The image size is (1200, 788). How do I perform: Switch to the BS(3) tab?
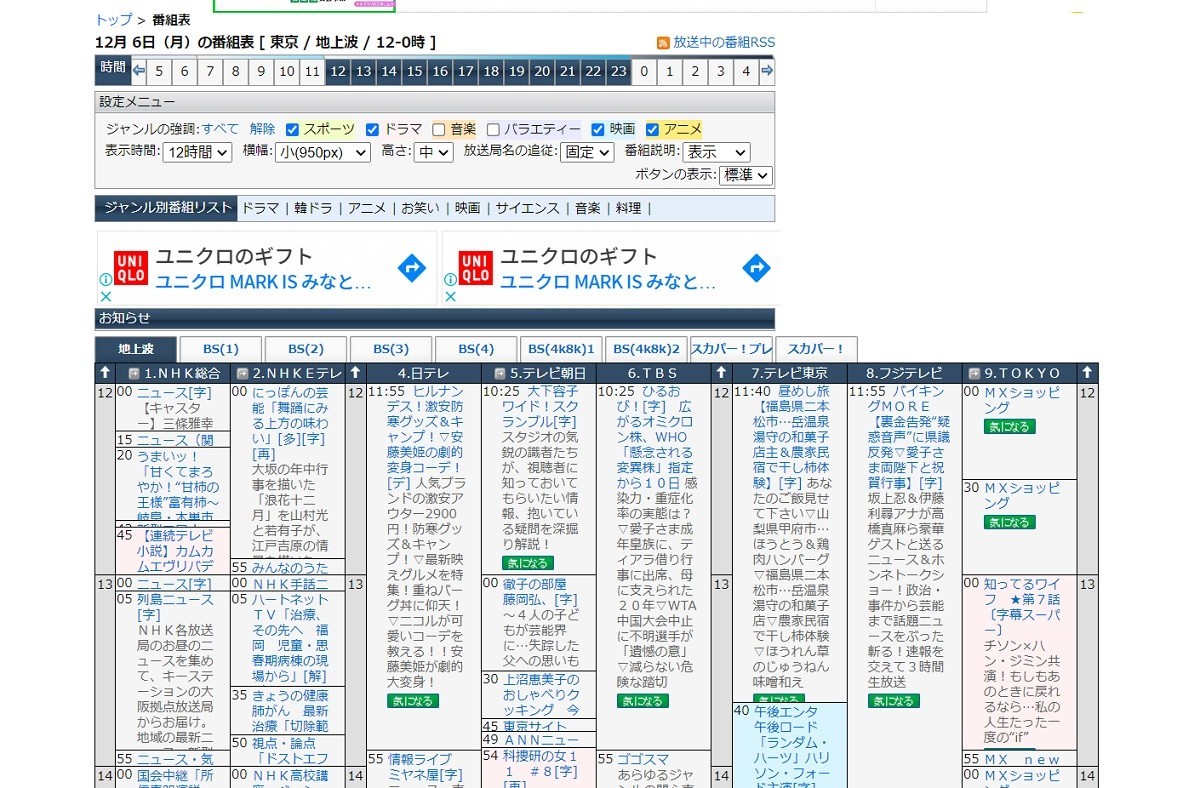click(x=391, y=349)
